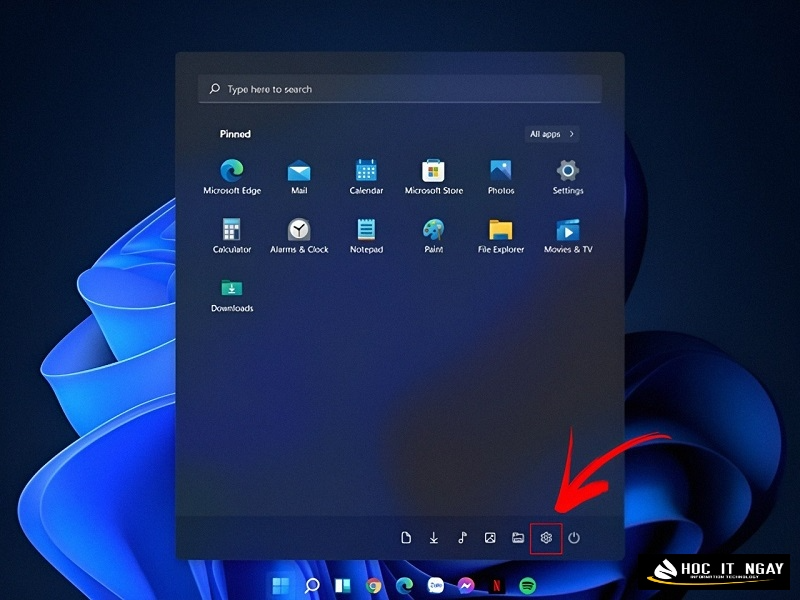The image size is (800, 600).
Task: Launch the Photos app
Action: coord(501,177)
